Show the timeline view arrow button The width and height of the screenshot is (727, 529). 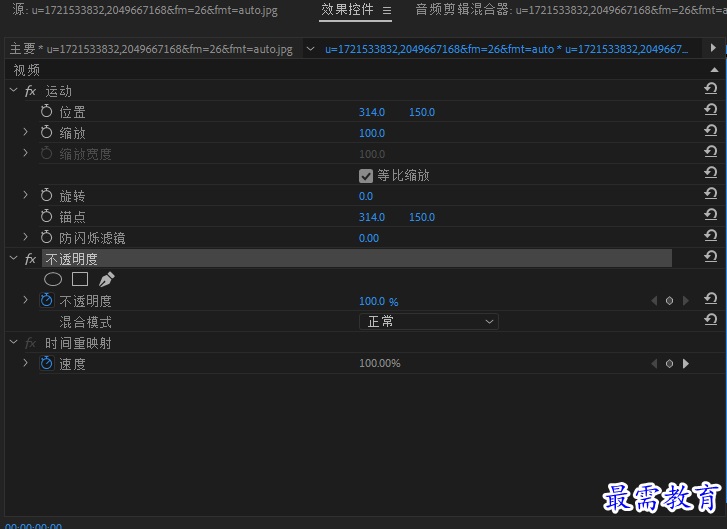click(713, 48)
